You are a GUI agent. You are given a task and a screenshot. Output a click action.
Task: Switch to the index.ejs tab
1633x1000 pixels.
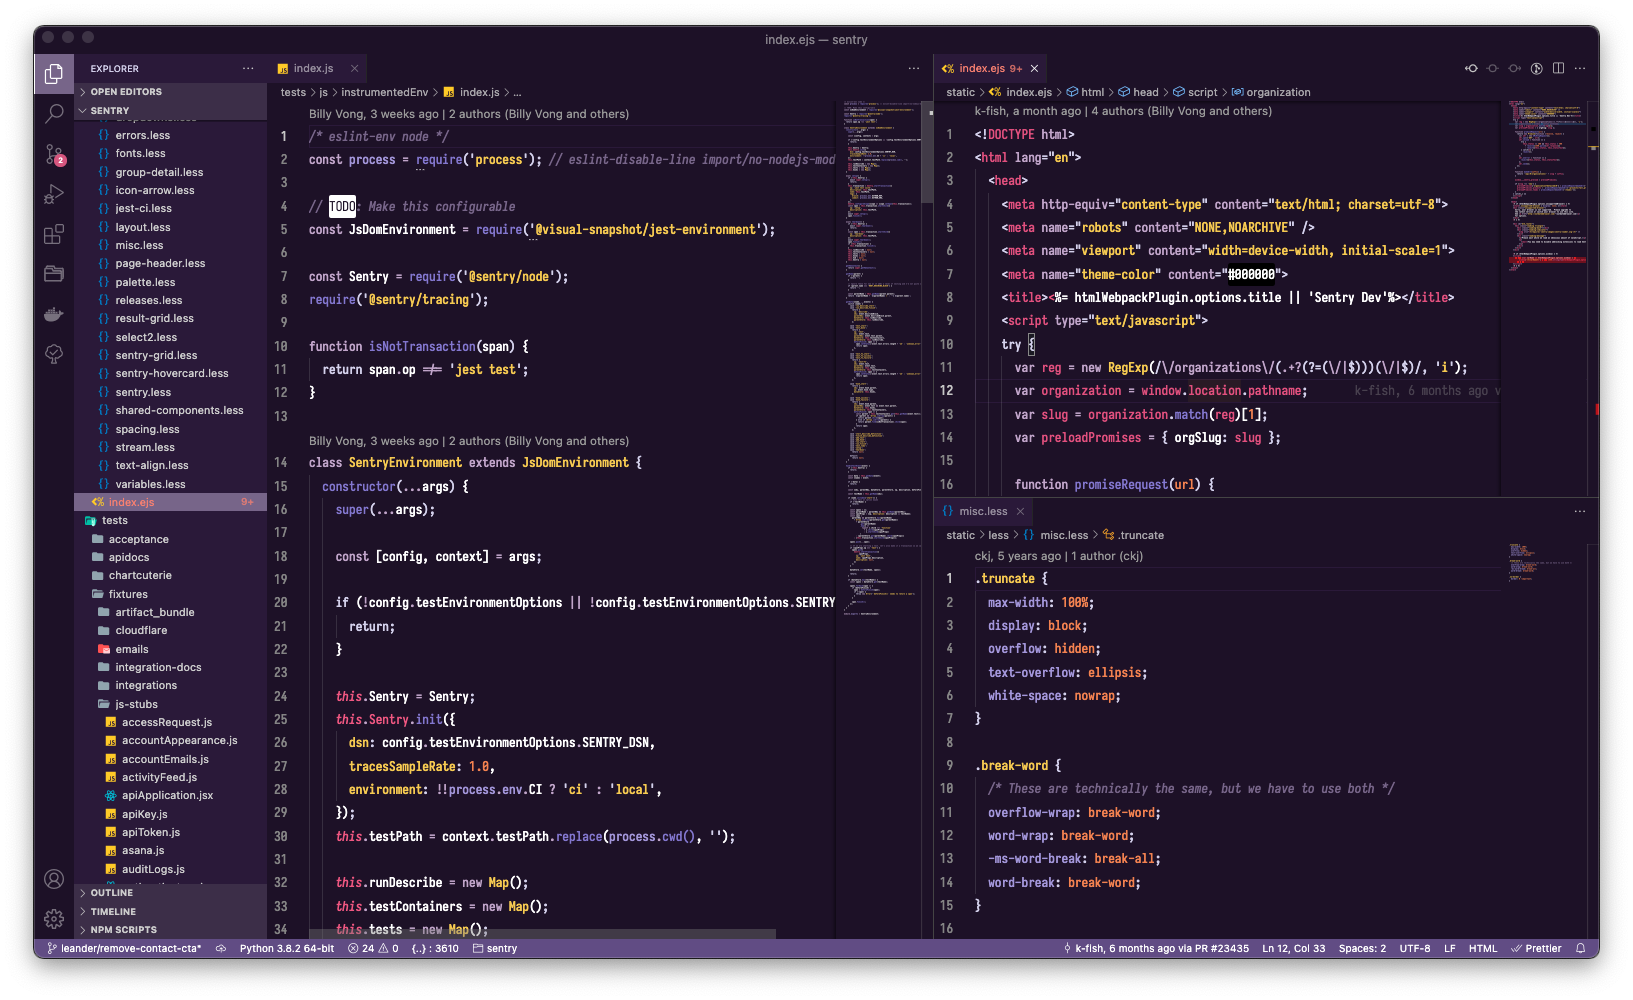pyautogui.click(x=990, y=68)
